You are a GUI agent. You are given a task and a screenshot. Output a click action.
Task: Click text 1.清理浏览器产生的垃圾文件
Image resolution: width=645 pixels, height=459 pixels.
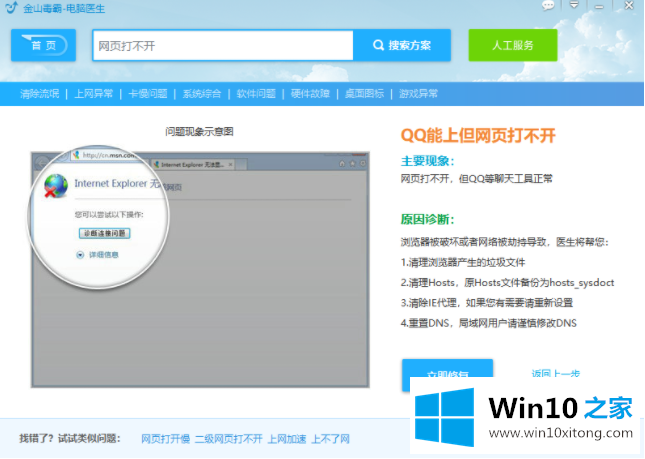pyautogui.click(x=463, y=262)
